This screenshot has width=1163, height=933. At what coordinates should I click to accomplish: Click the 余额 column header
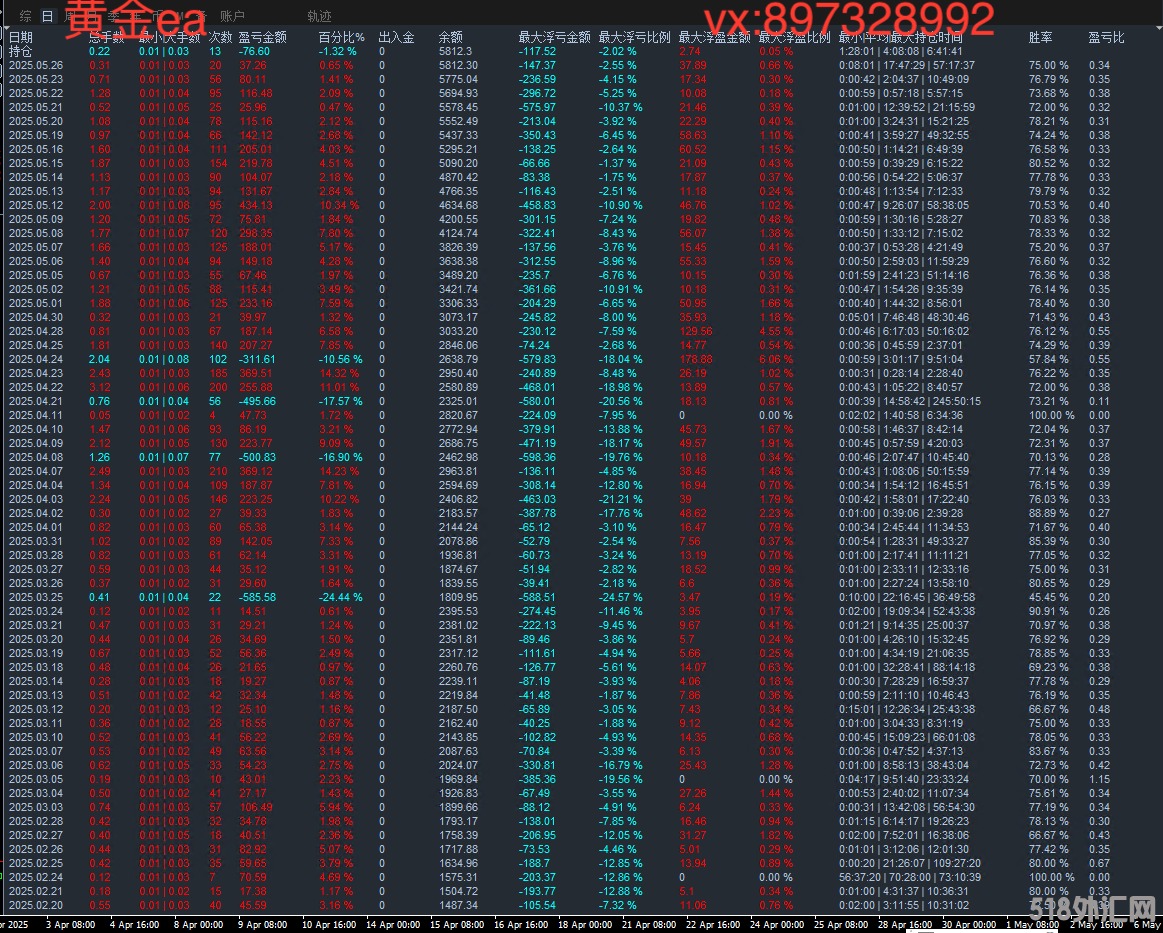(450, 37)
